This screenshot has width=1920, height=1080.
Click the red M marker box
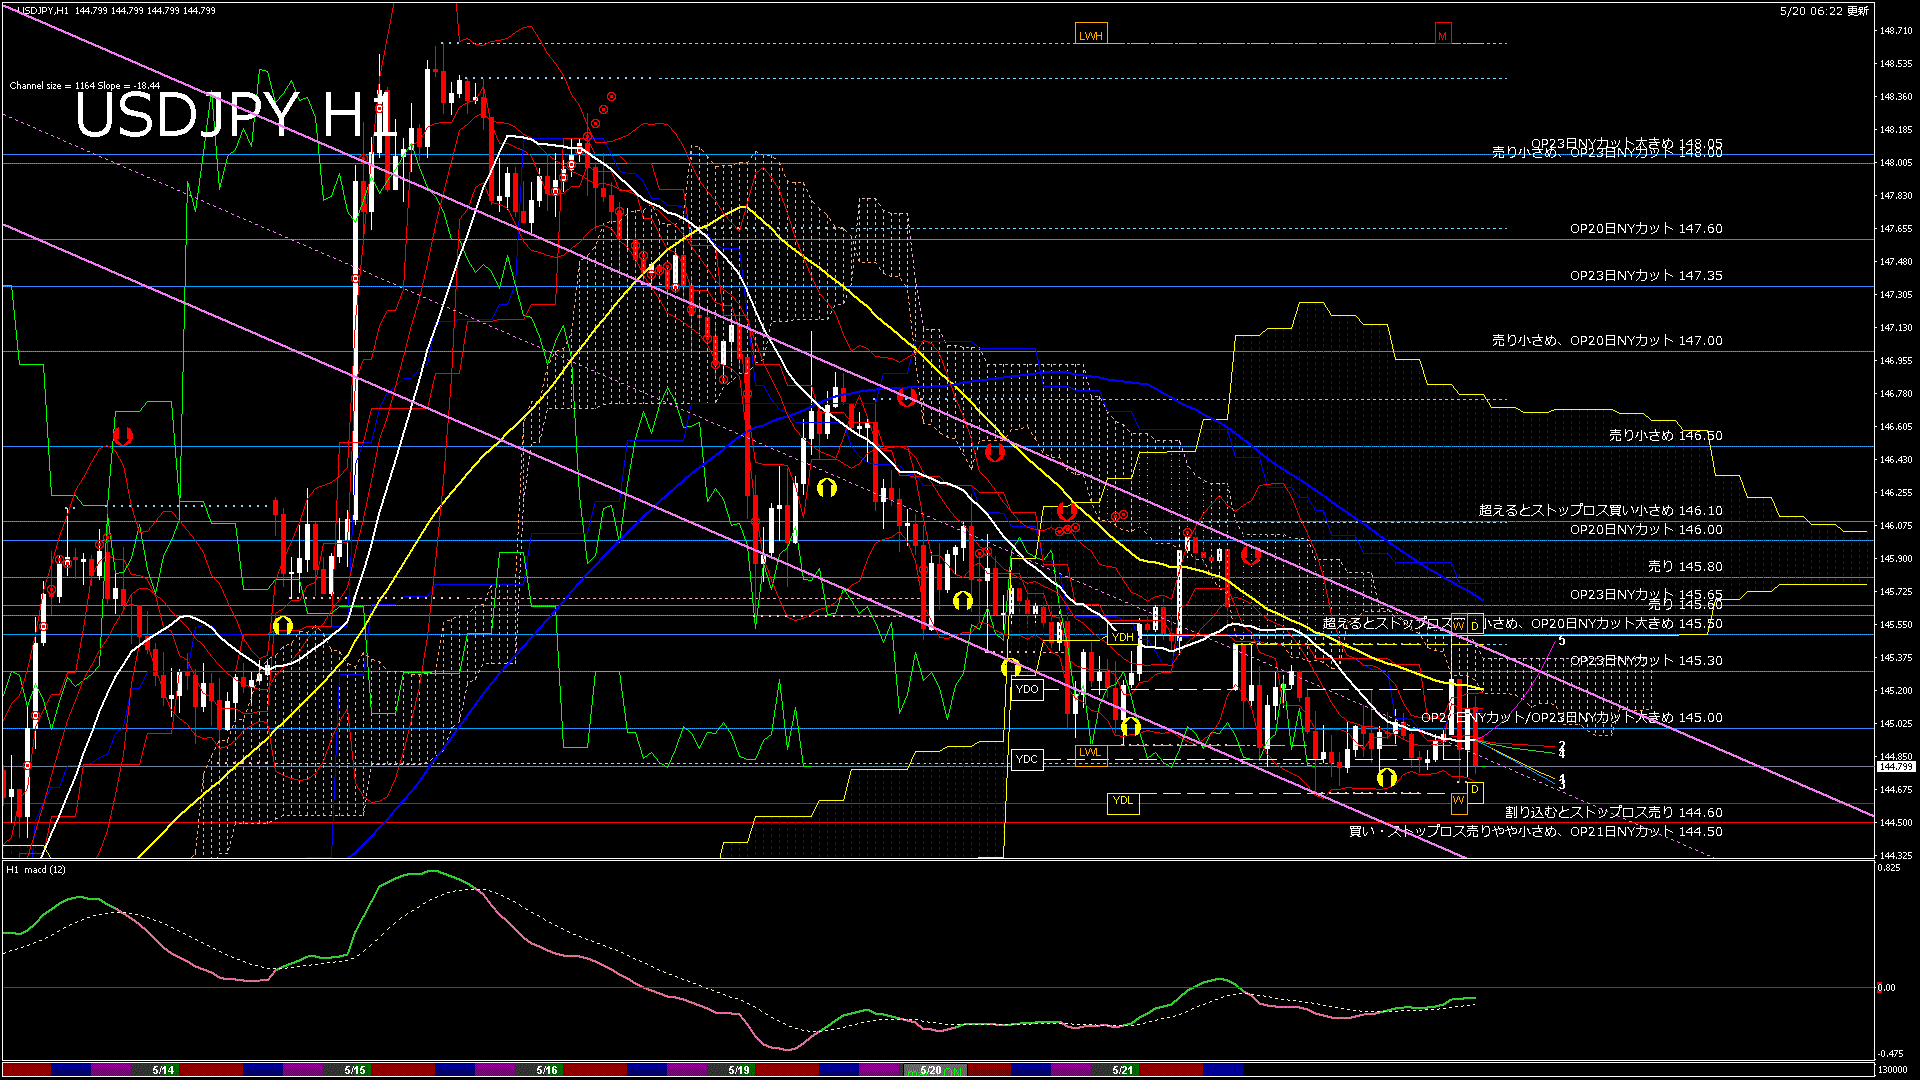pos(1442,35)
